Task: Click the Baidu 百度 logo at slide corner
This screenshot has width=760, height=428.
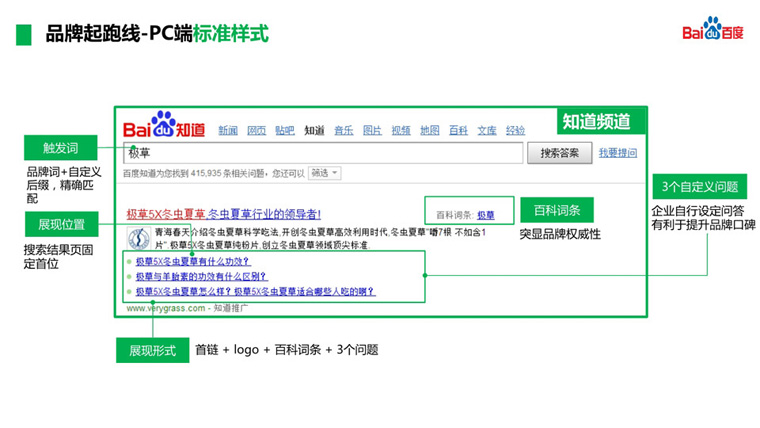Action: (712, 29)
